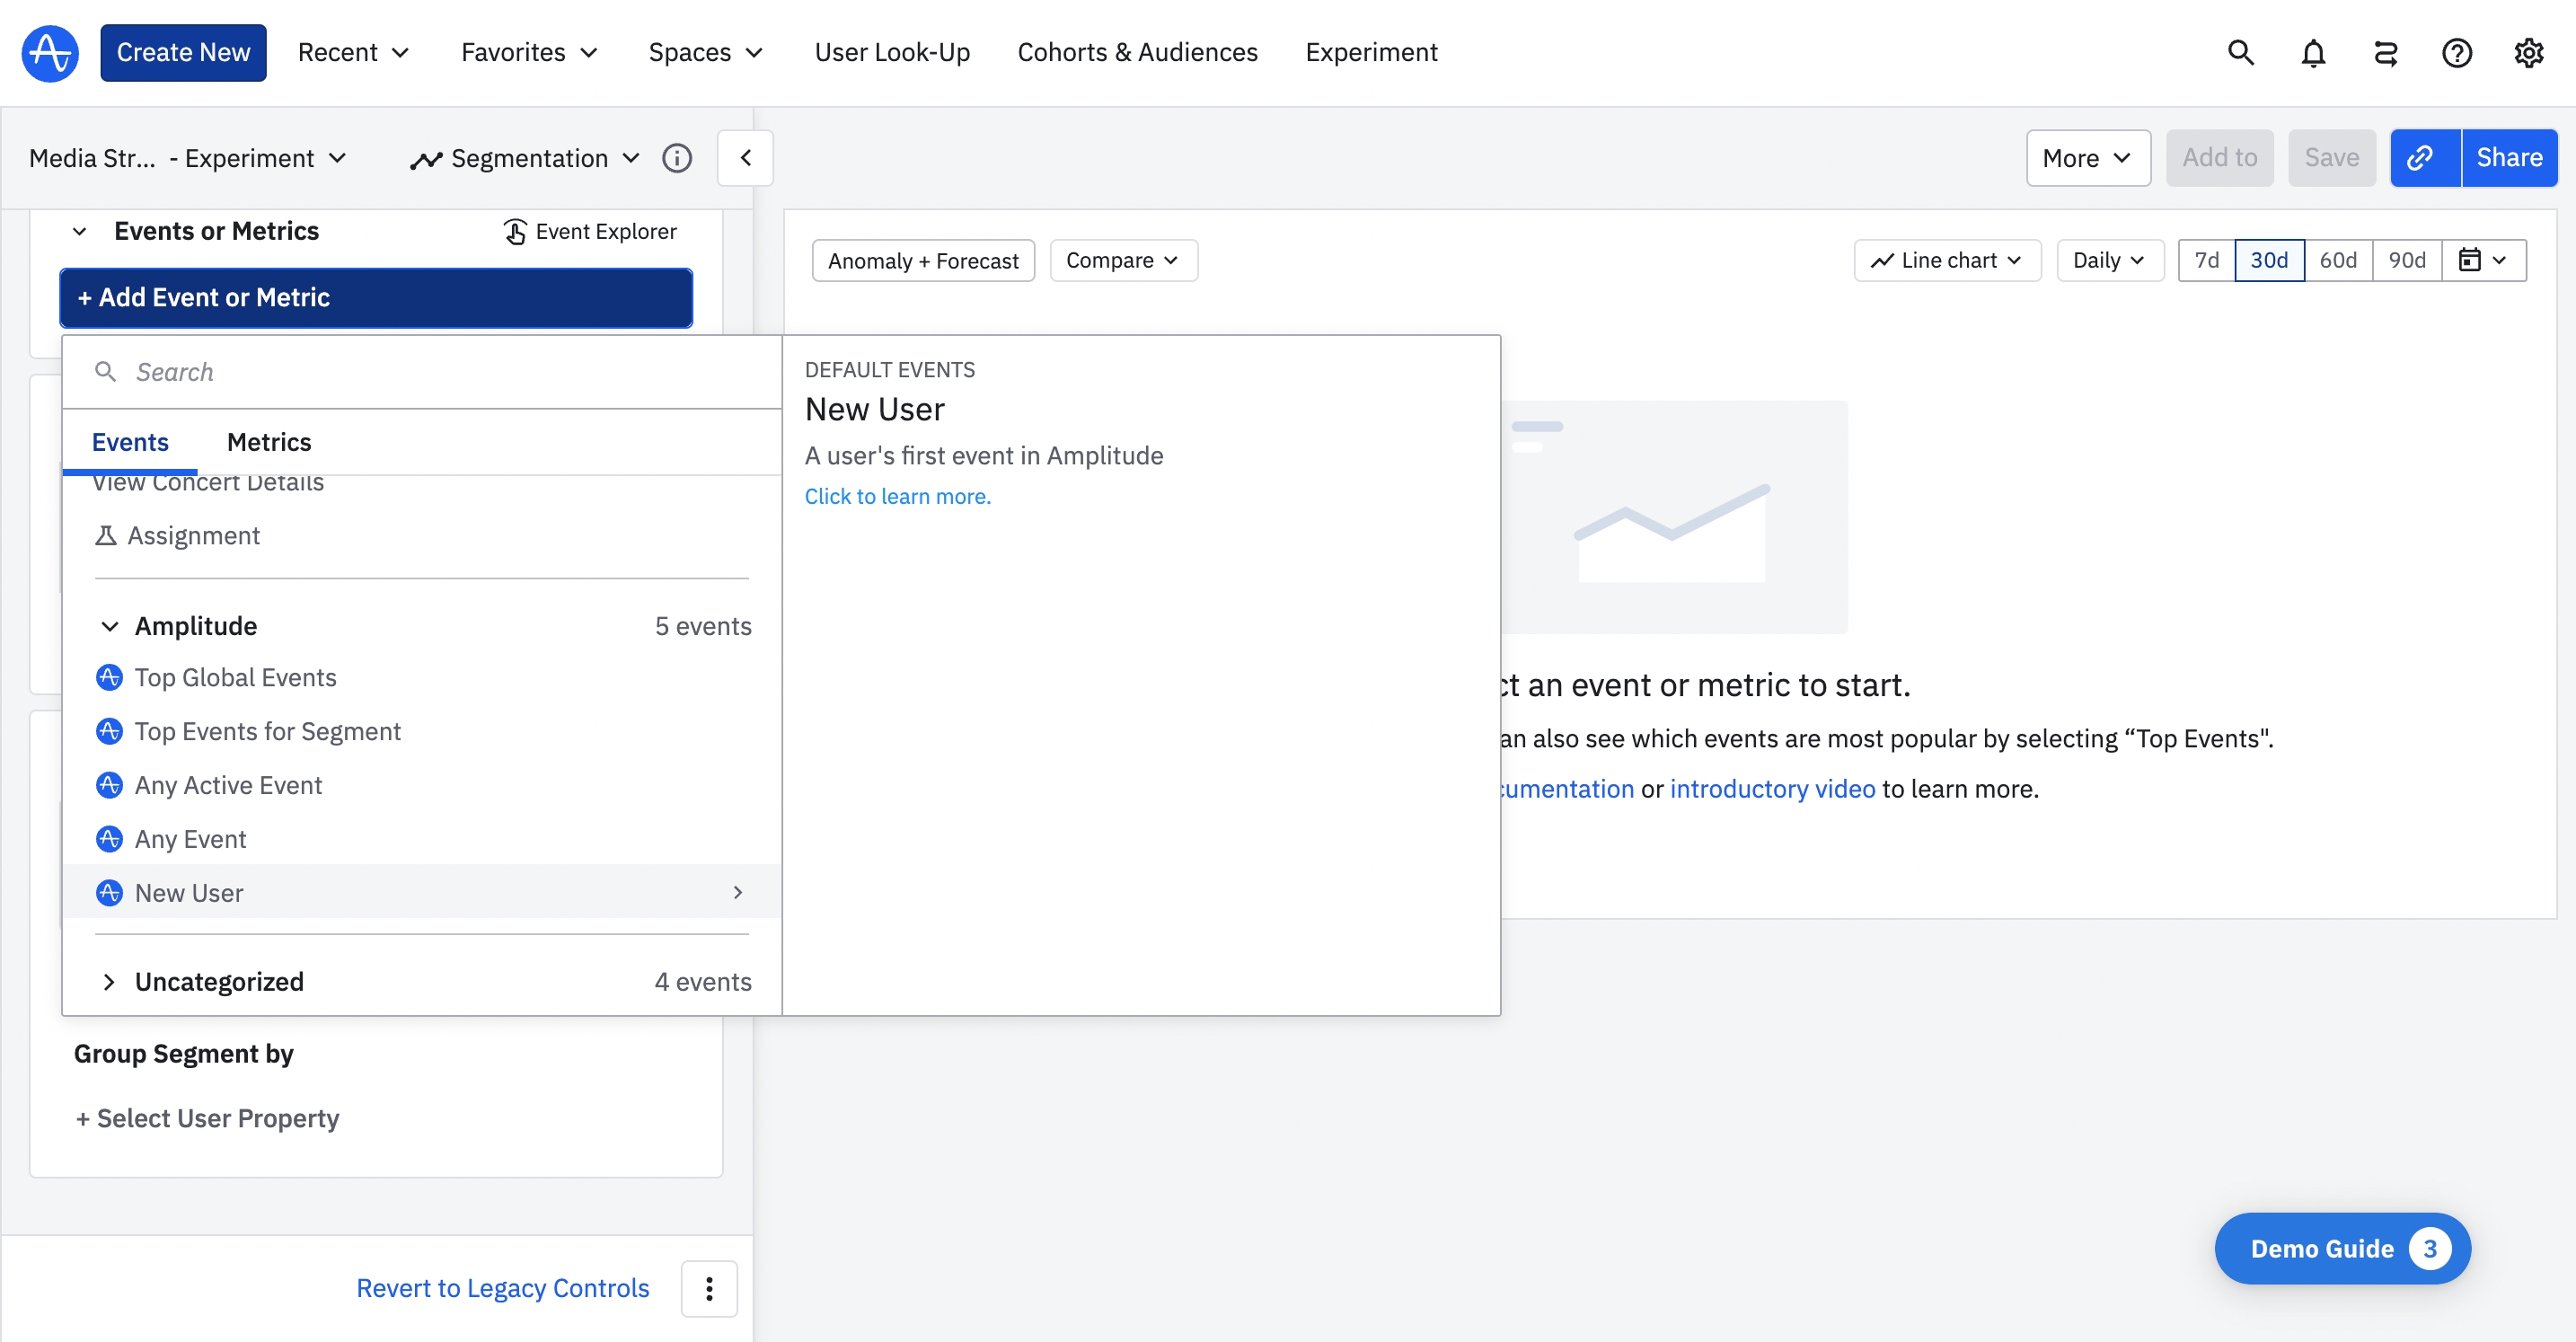
Task: Open the settings gear icon
Action: pyautogui.click(x=2528, y=53)
